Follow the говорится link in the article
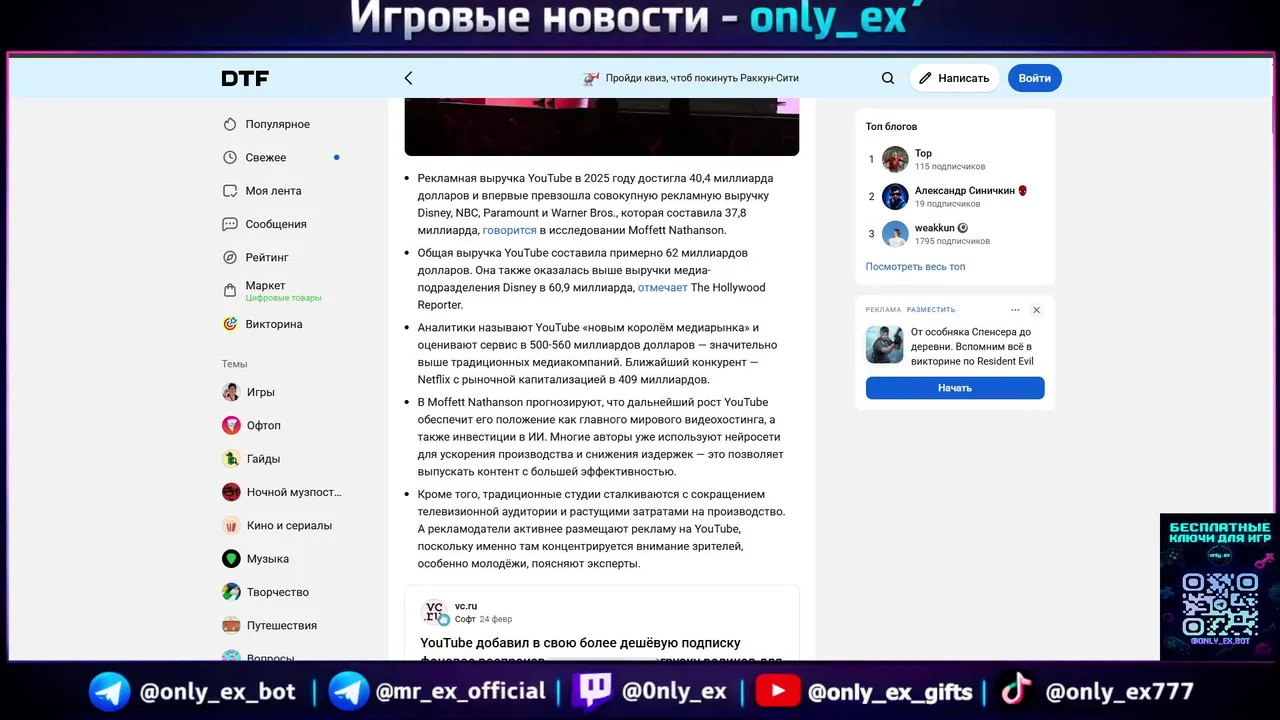1280x720 pixels. click(510, 230)
